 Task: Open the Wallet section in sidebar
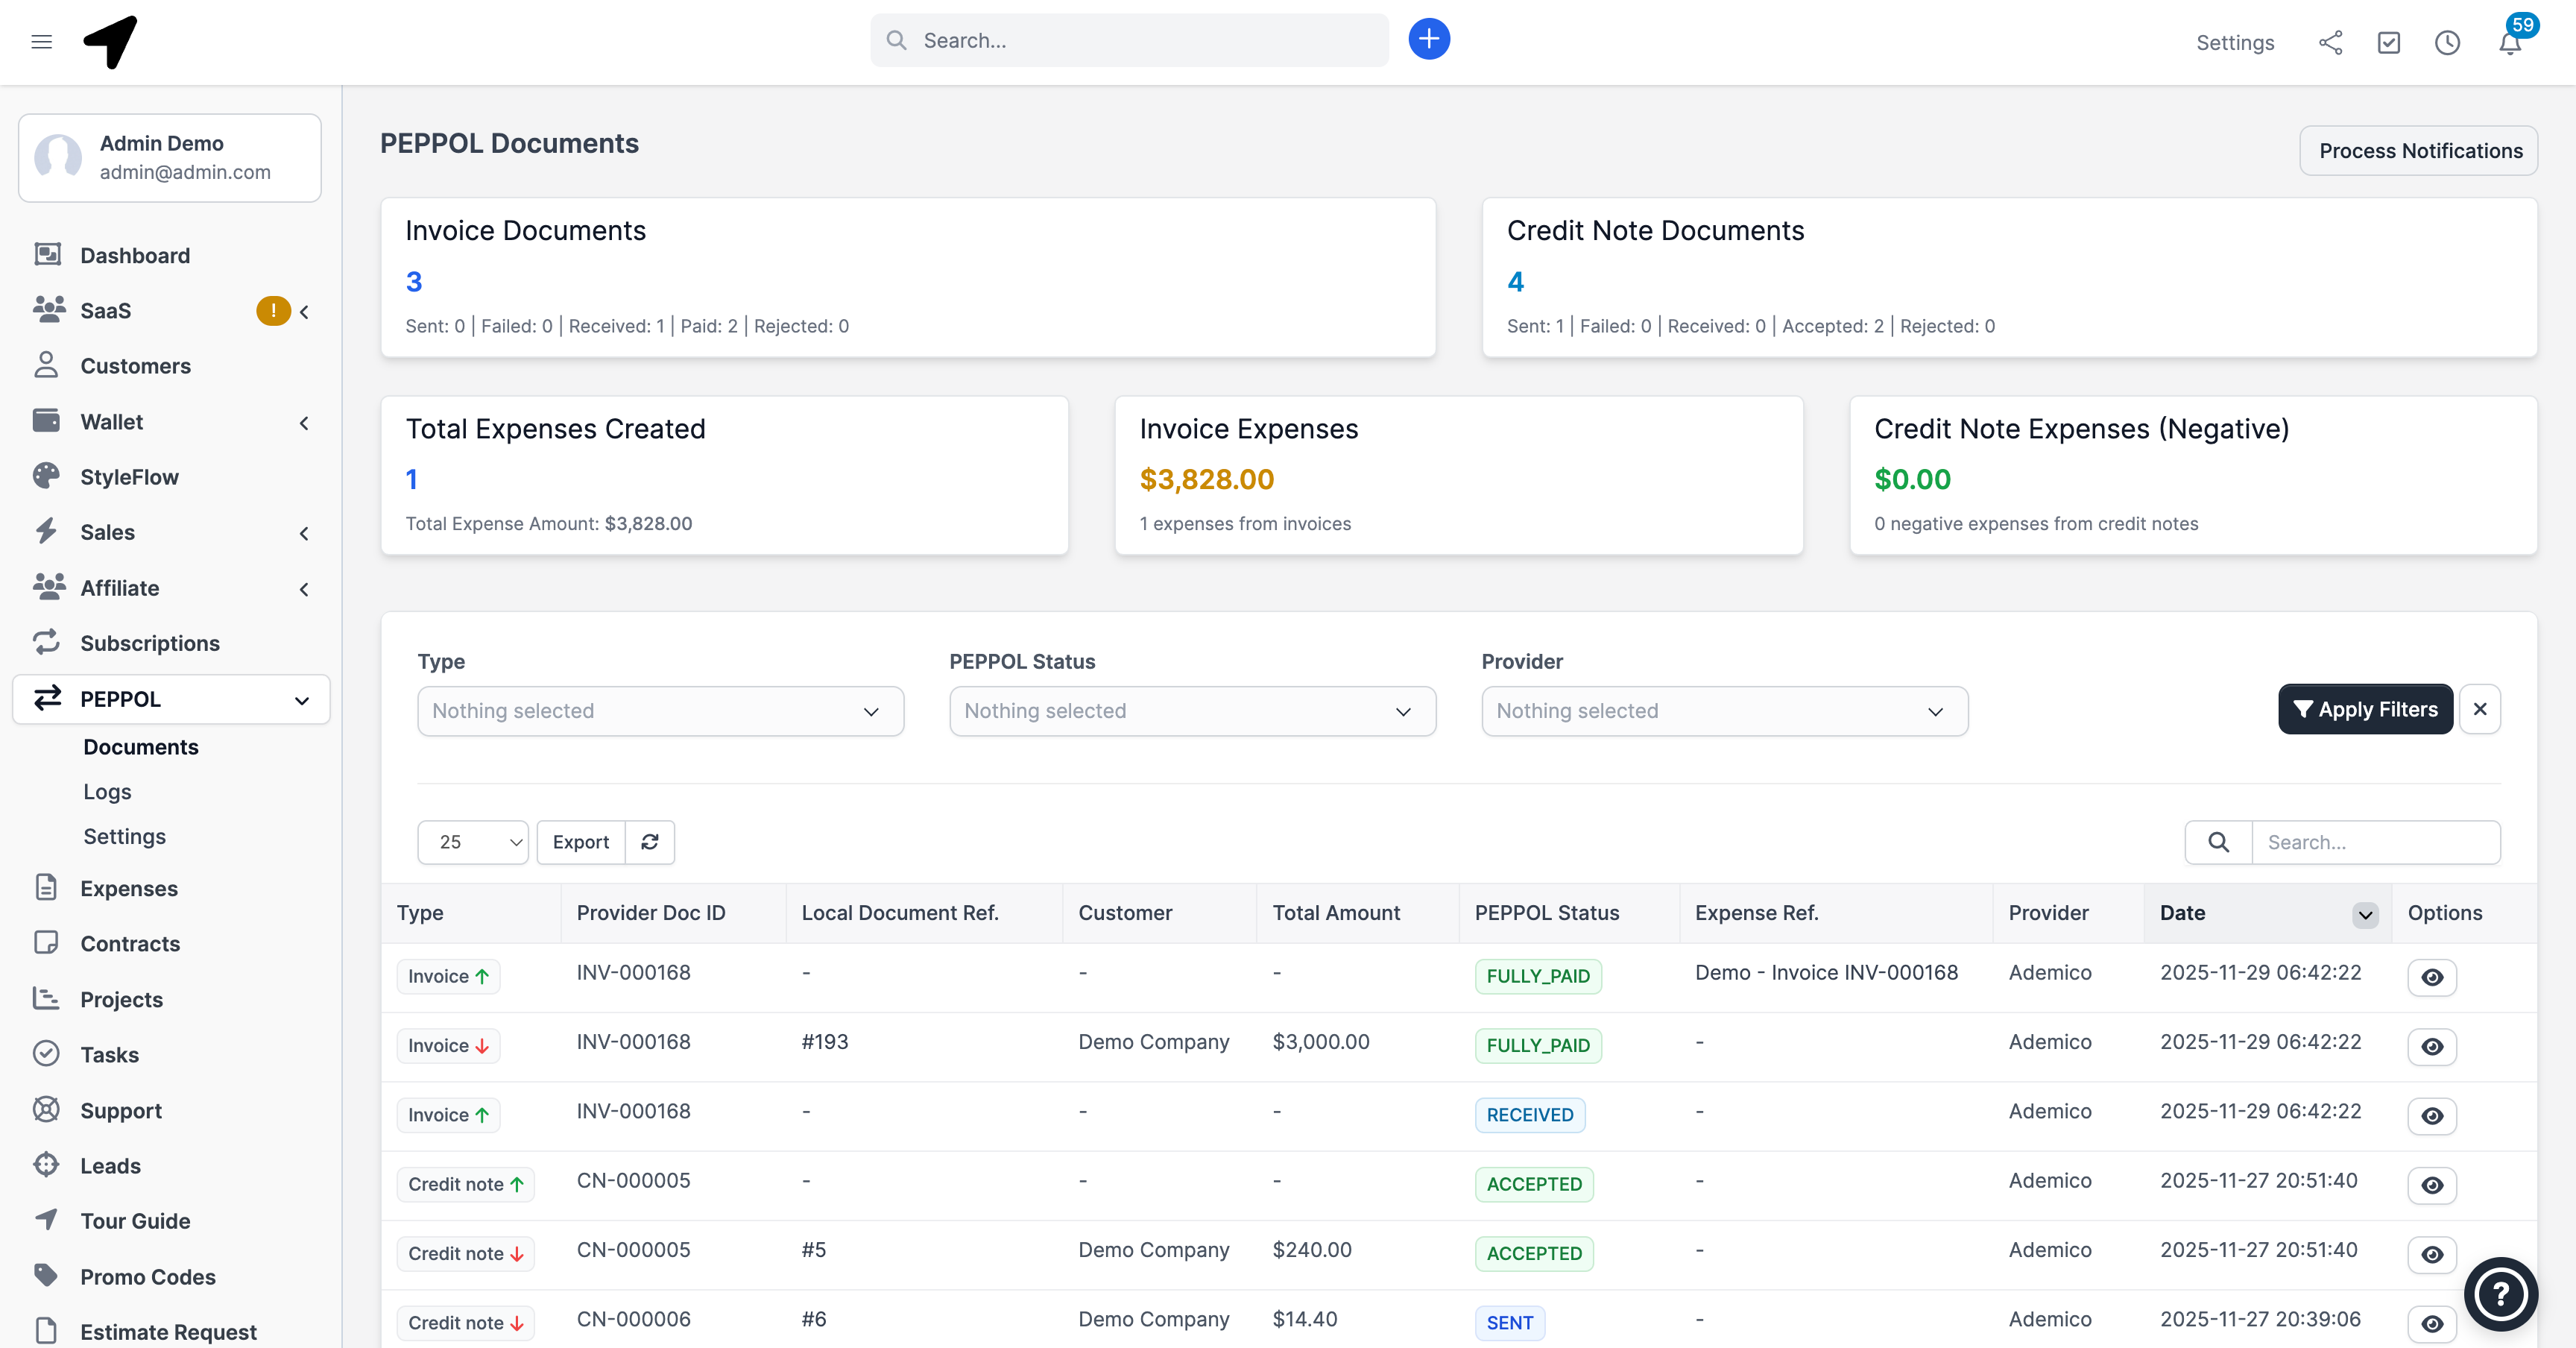pyautogui.click(x=111, y=421)
